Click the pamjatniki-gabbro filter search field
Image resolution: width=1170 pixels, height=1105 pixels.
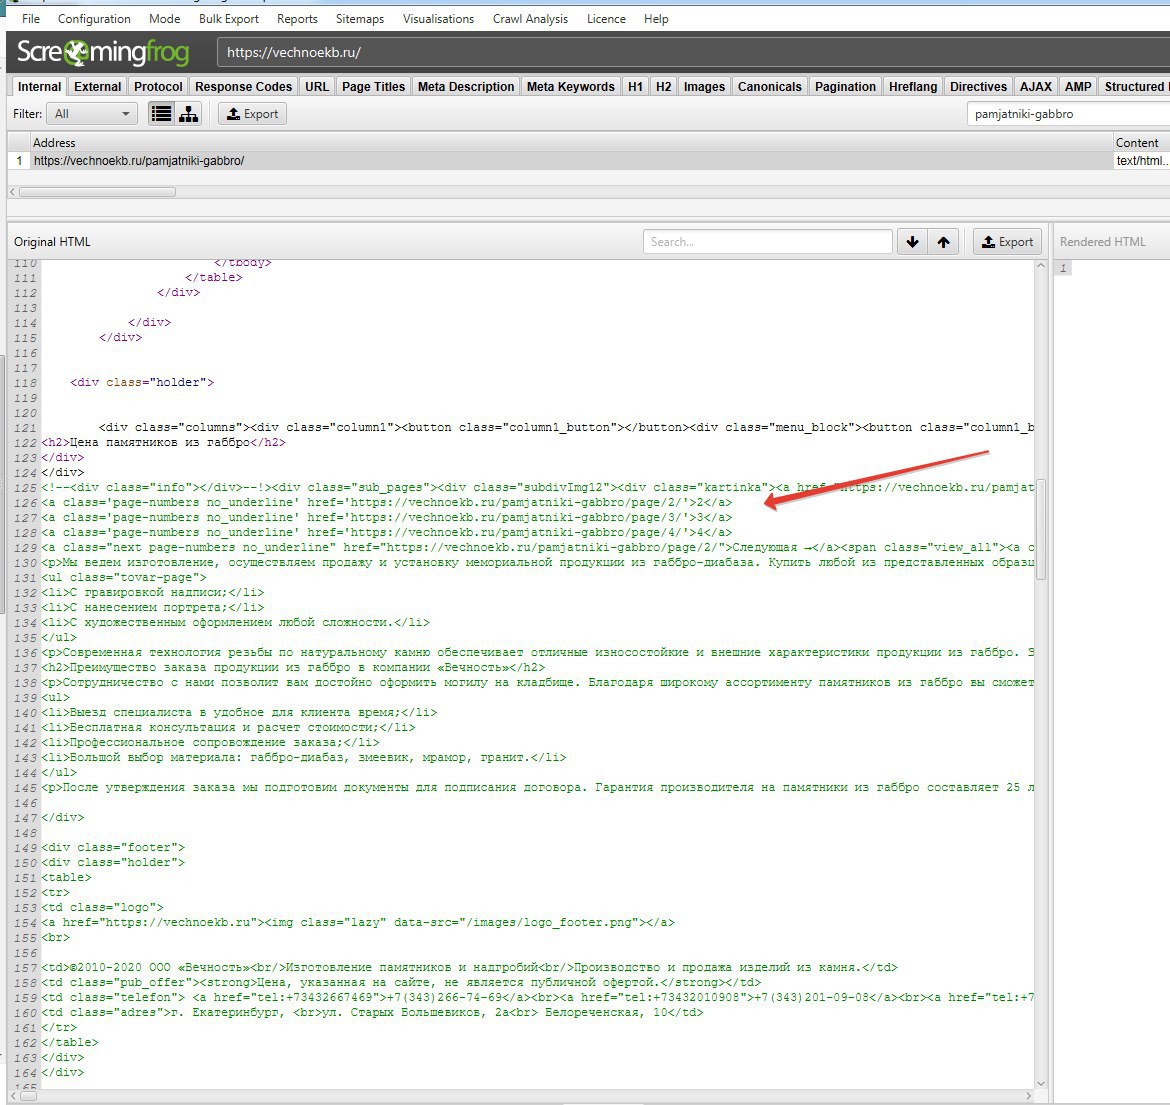[x=1069, y=114]
